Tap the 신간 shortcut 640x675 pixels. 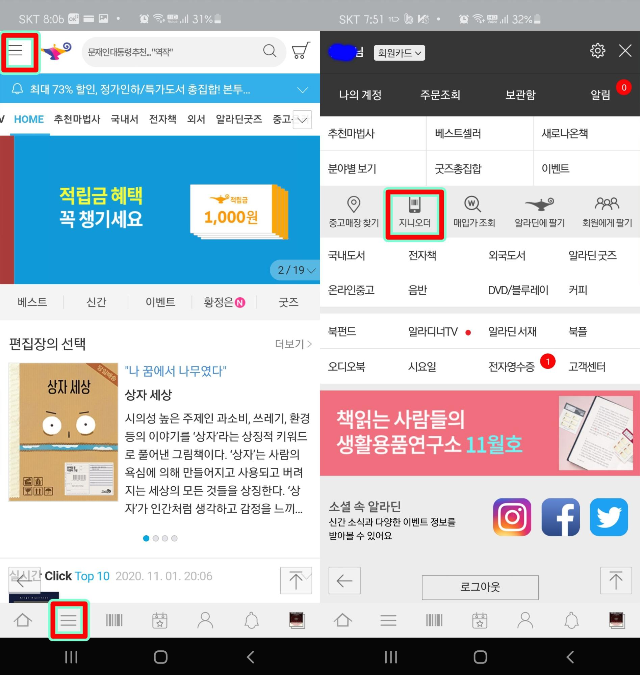tap(96, 302)
